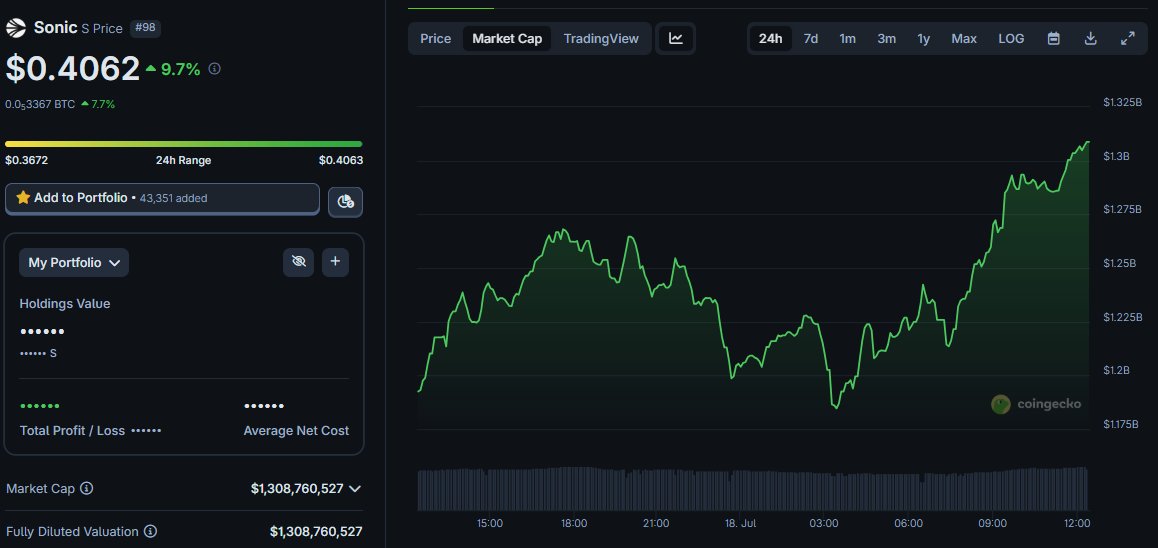Click the Fully Diluted Valuation amount
The image size is (1158, 548).
point(316,531)
